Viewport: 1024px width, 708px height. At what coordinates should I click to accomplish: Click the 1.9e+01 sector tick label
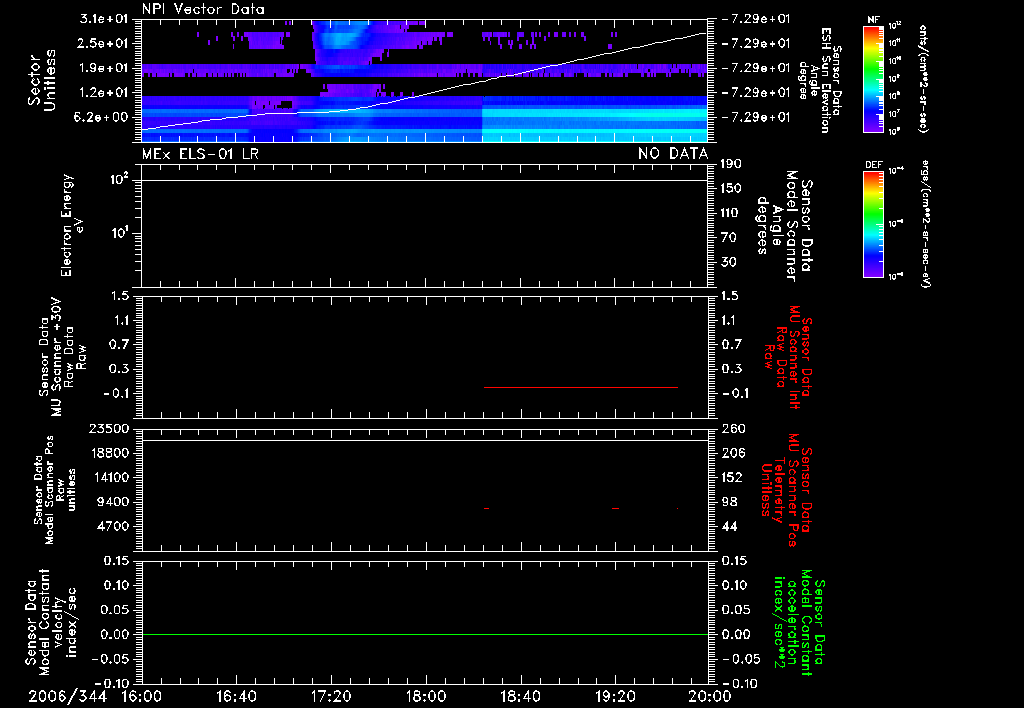tap(104, 68)
